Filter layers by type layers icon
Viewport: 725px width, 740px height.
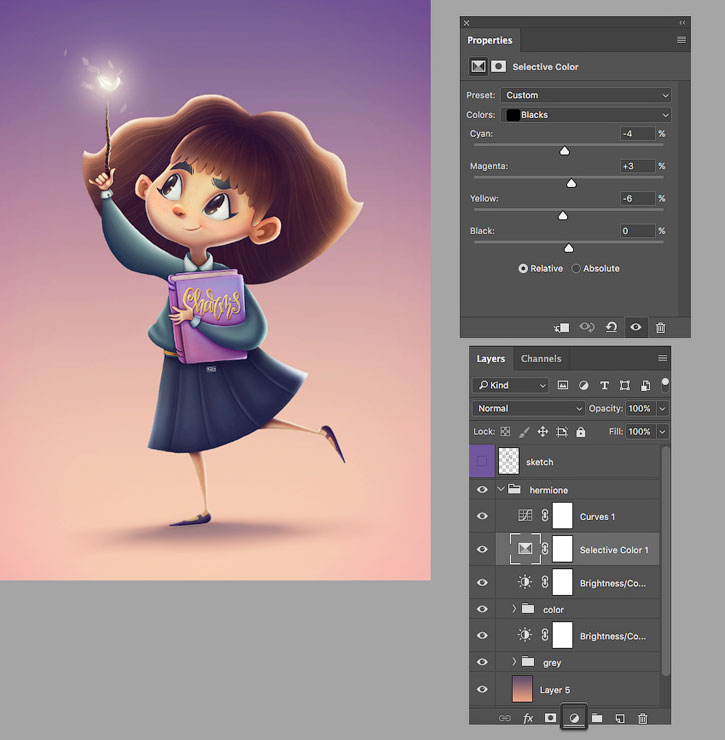tap(604, 385)
